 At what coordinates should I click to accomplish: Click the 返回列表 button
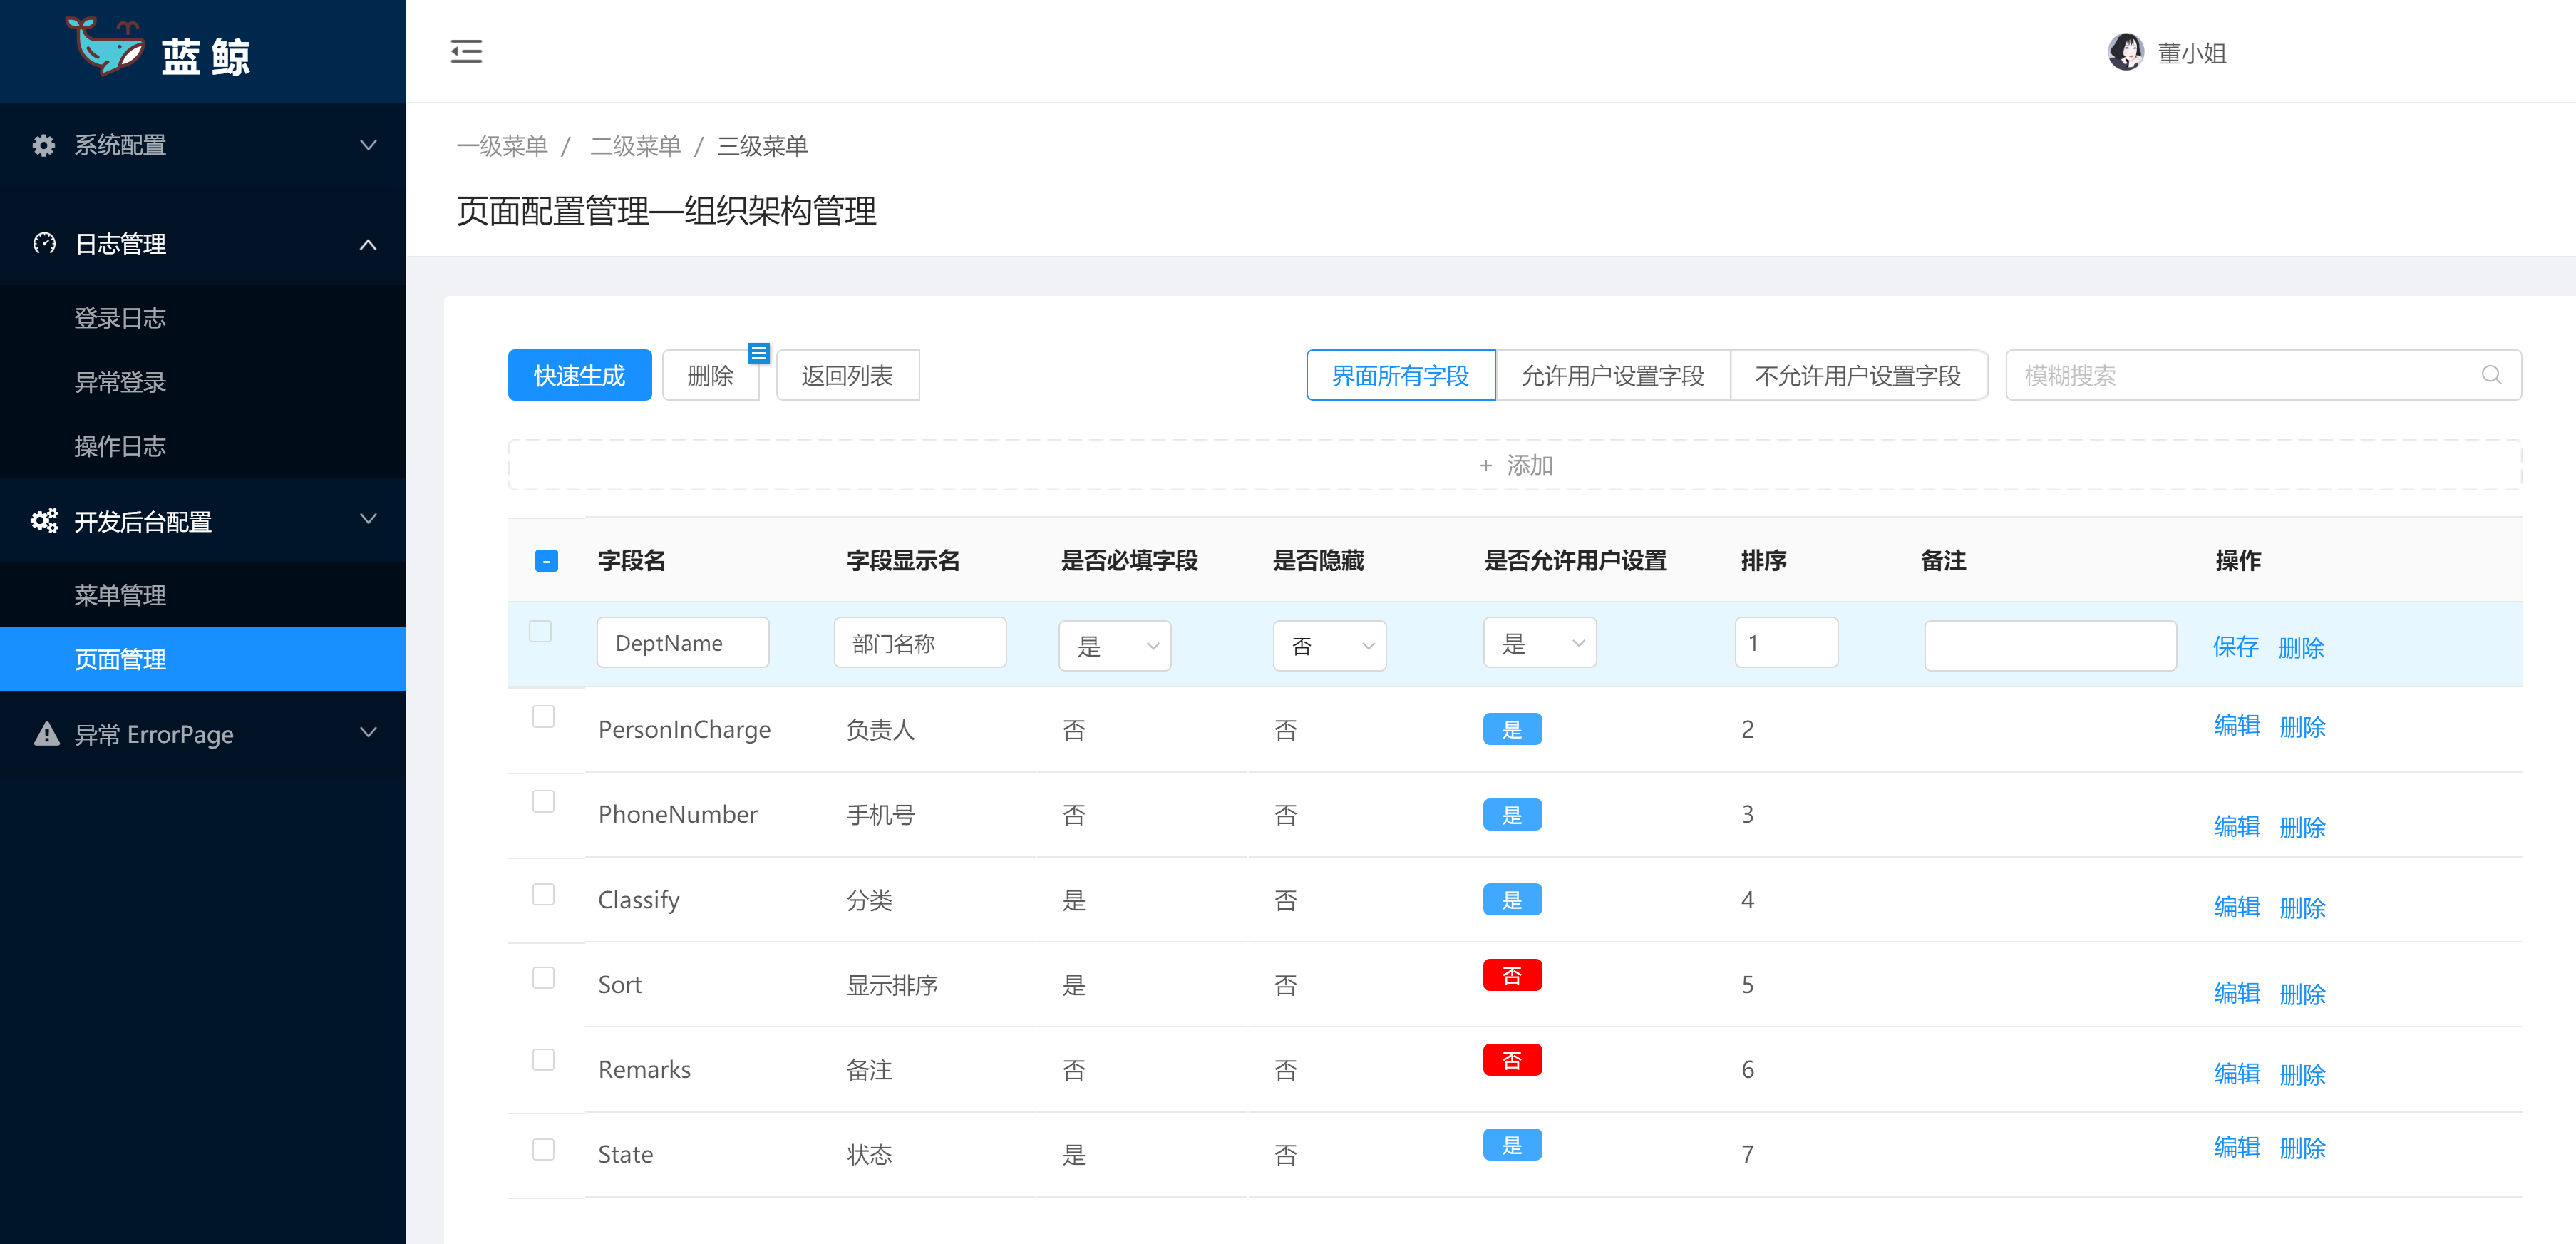(847, 375)
